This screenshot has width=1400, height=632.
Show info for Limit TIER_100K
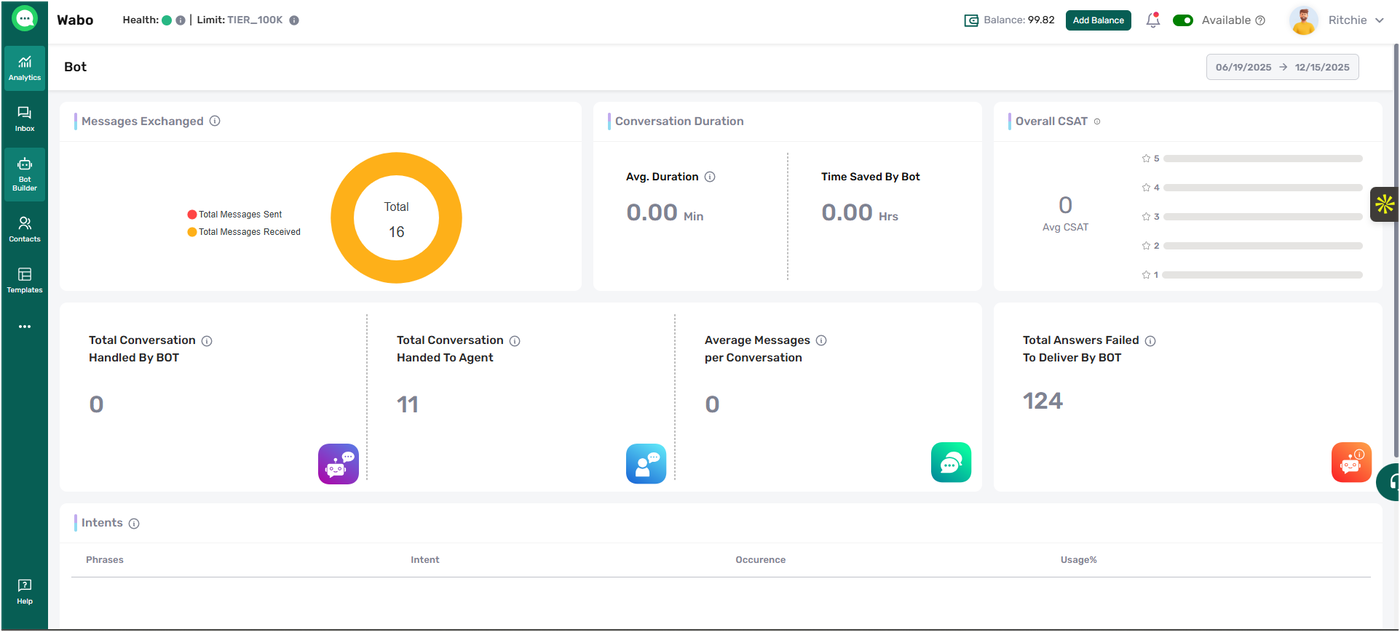[x=294, y=20]
